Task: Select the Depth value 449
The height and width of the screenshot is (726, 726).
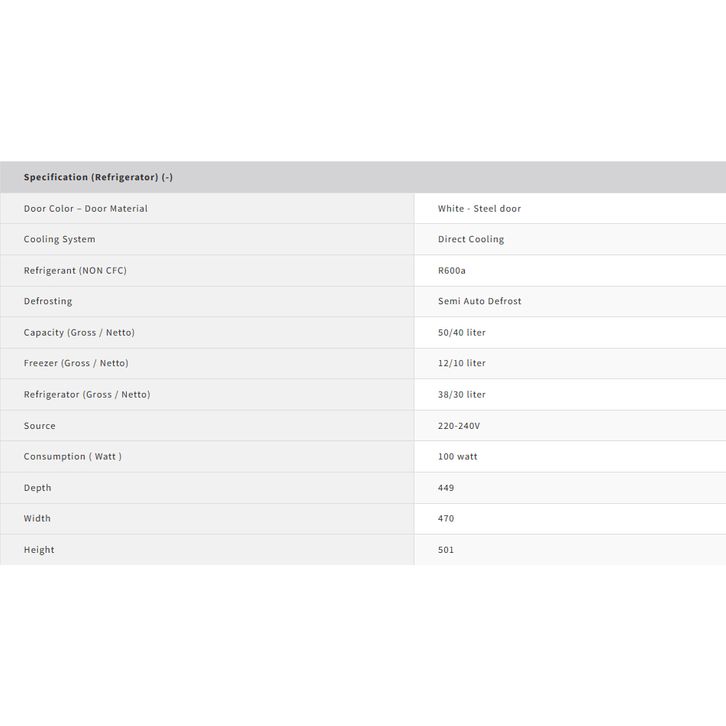Action: pos(446,488)
